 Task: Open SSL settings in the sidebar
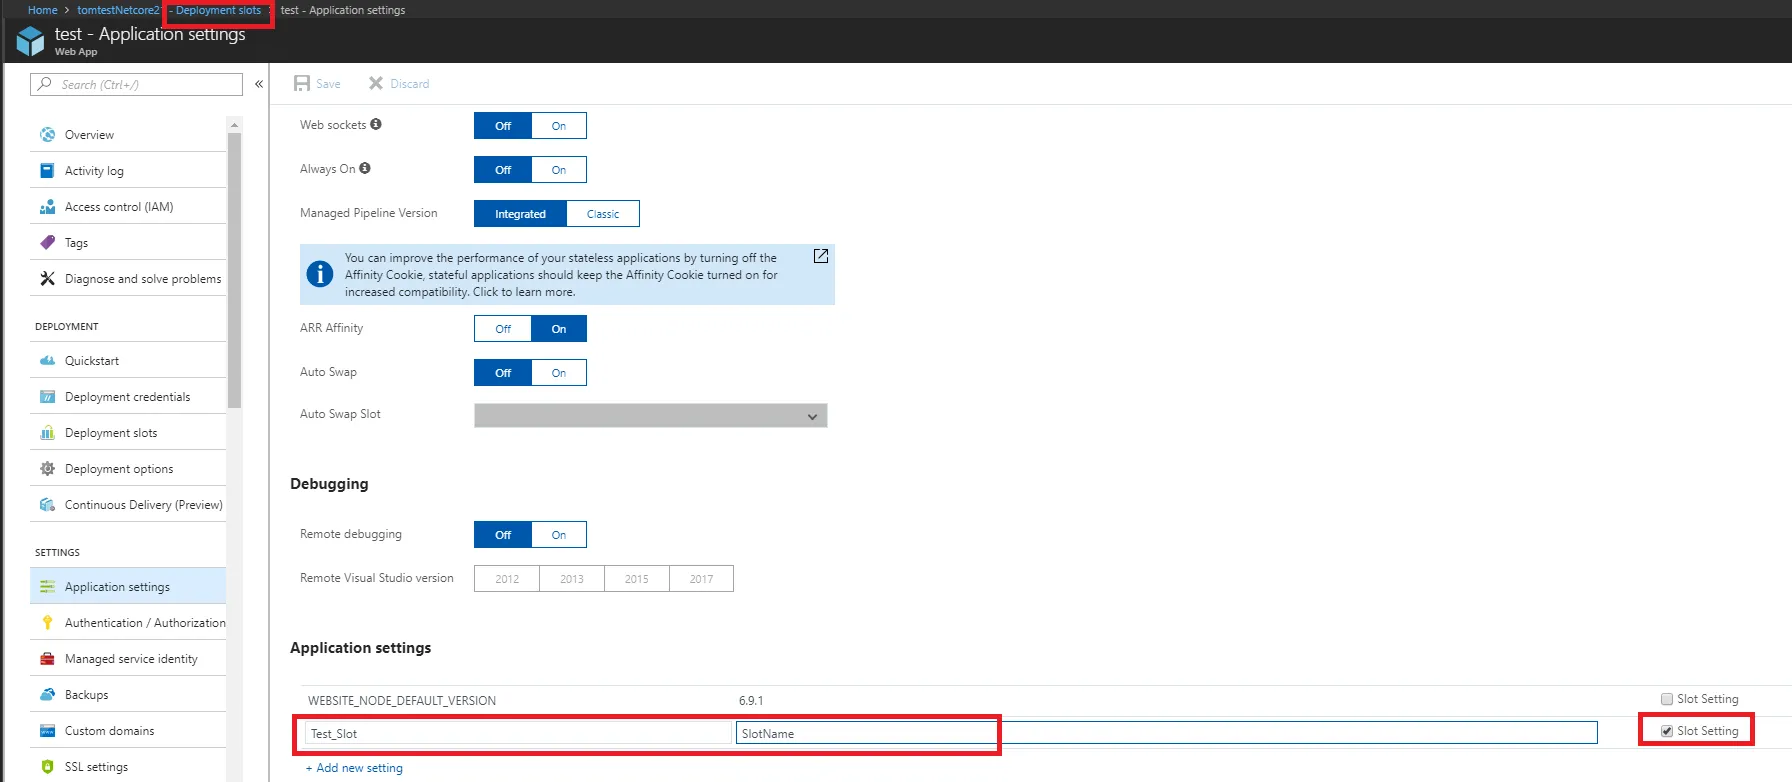point(128,767)
